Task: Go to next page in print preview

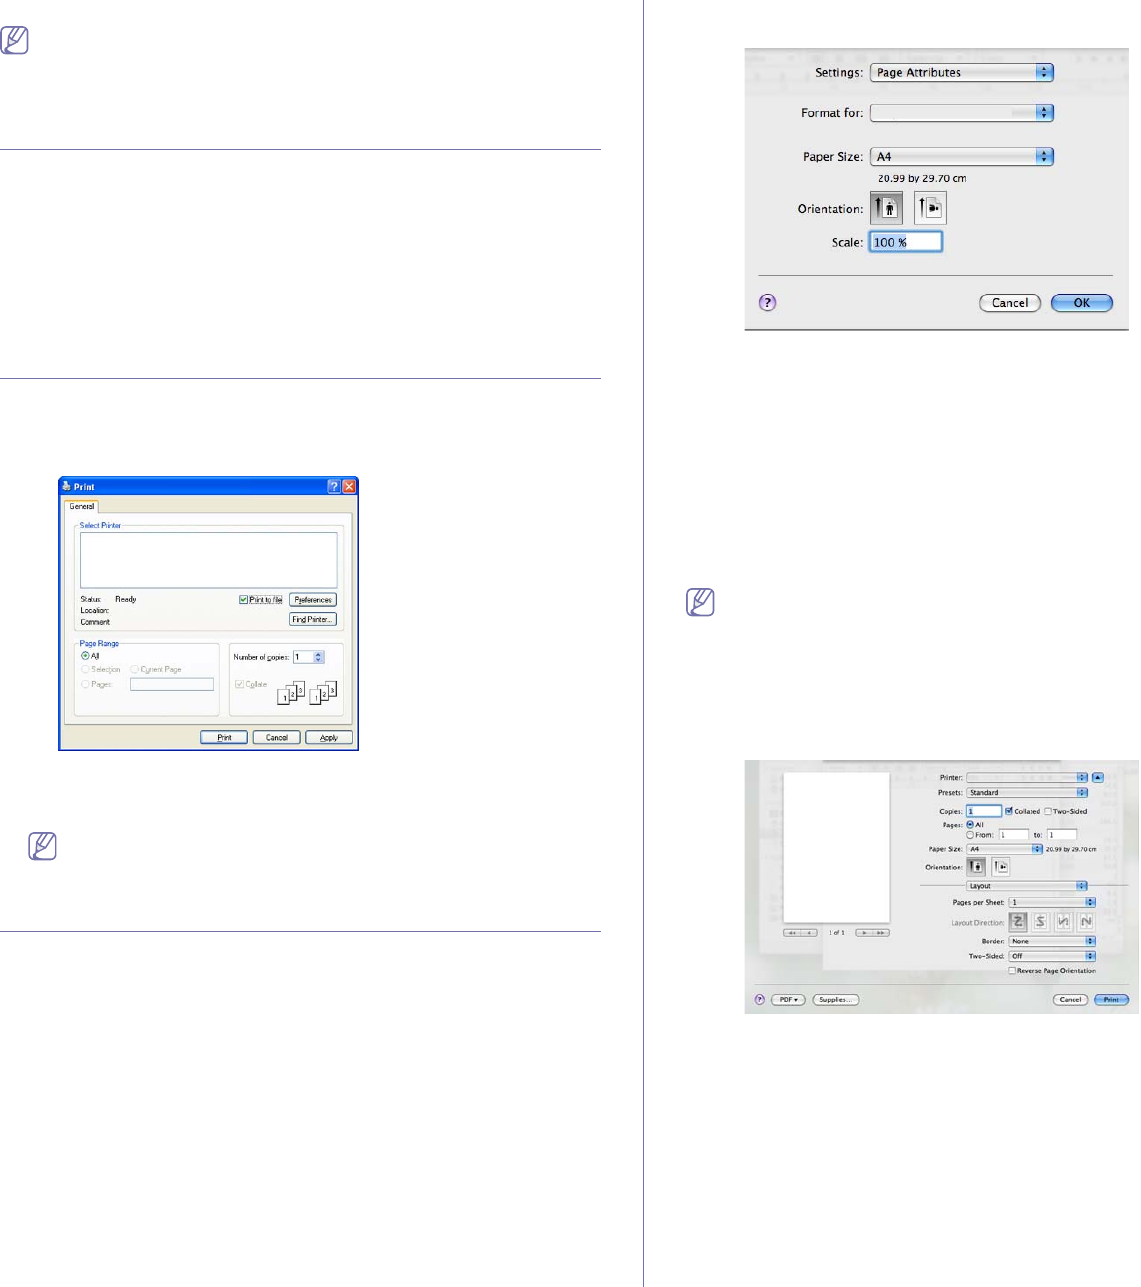Action: pos(862,932)
